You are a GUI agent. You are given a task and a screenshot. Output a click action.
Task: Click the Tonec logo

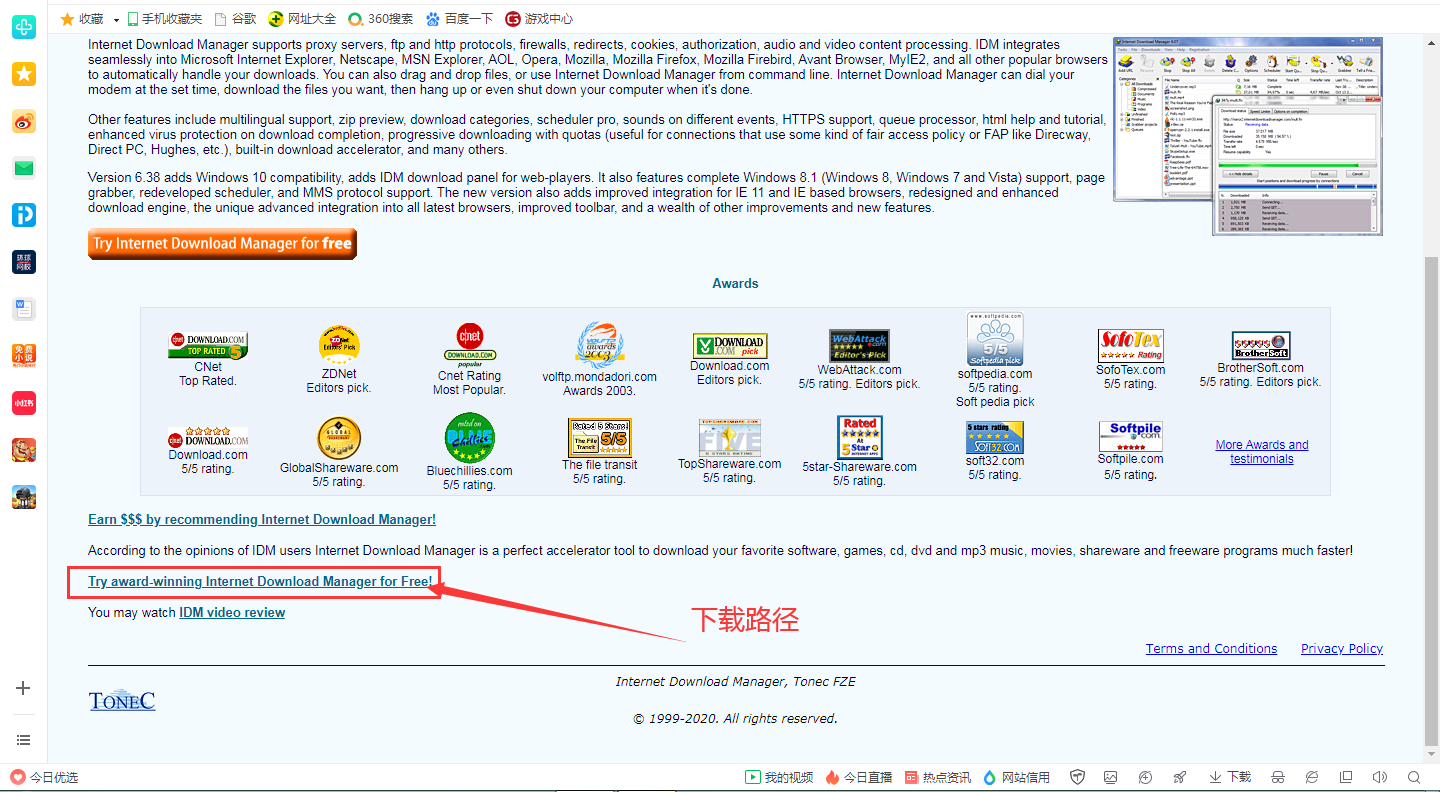[122, 700]
